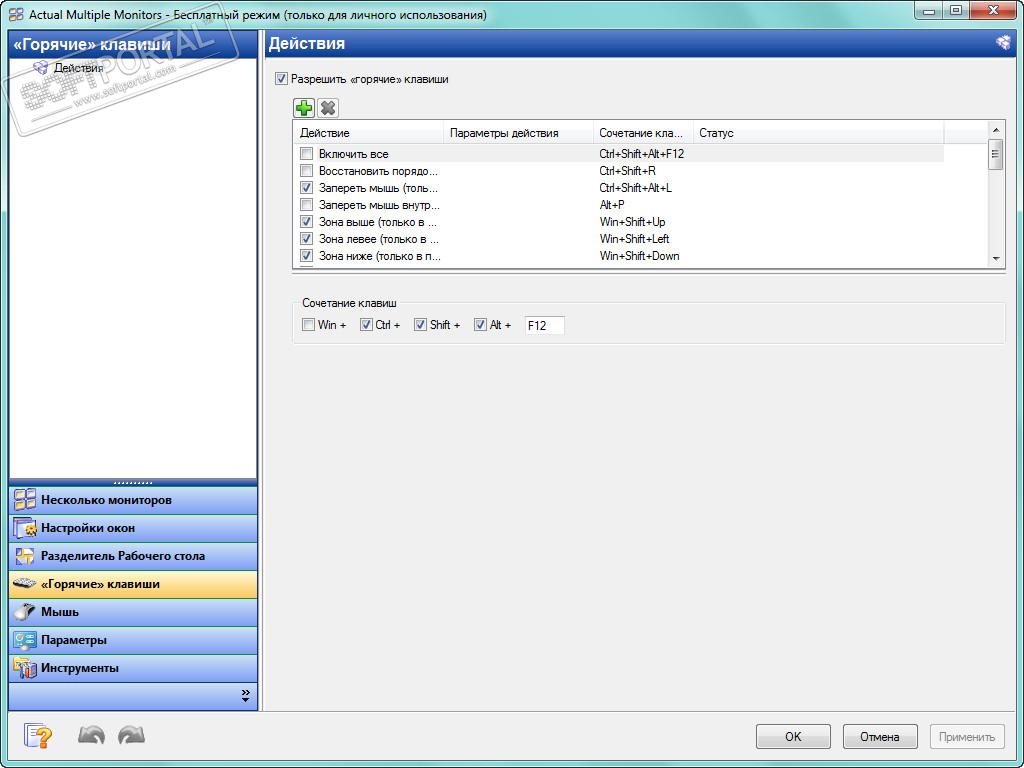Click the left panel splitter grip dots
Screen dimensions: 1024x768
133,483
